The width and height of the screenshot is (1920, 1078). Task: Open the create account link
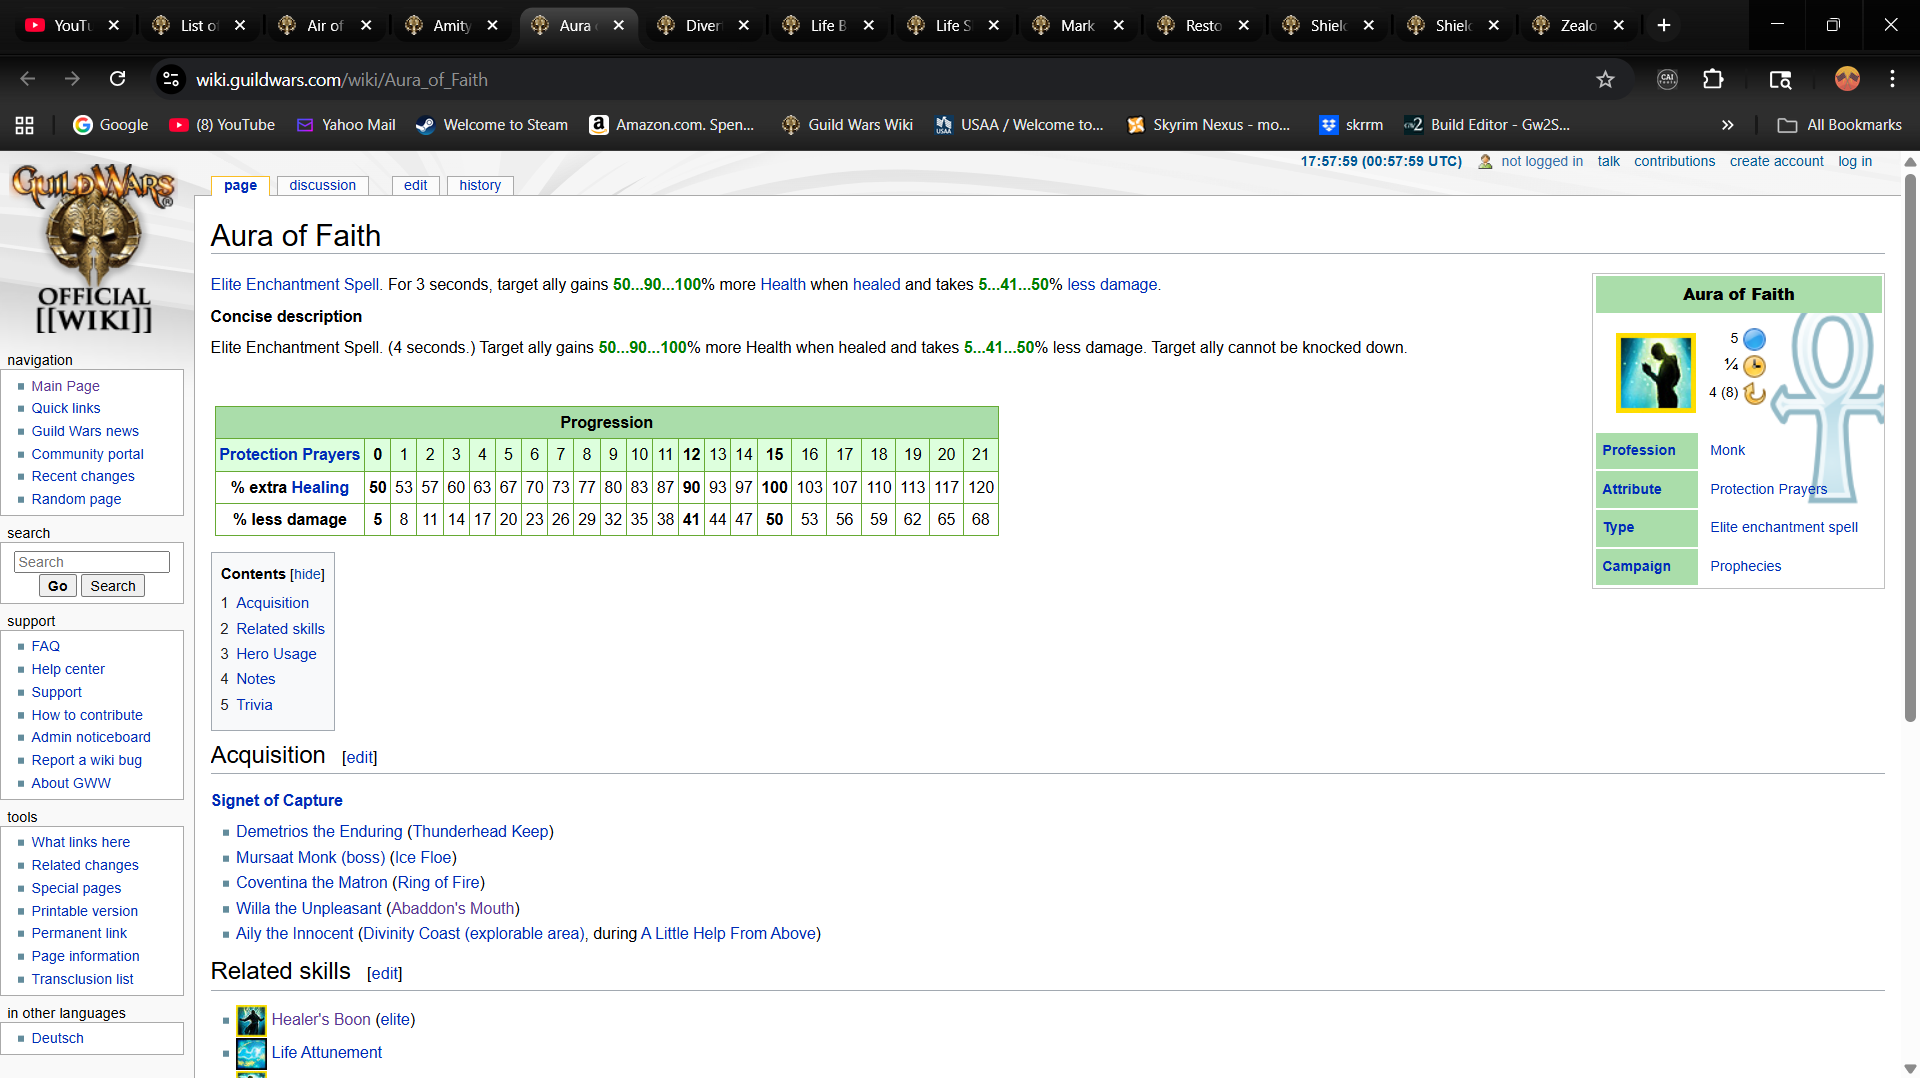[1777, 161]
